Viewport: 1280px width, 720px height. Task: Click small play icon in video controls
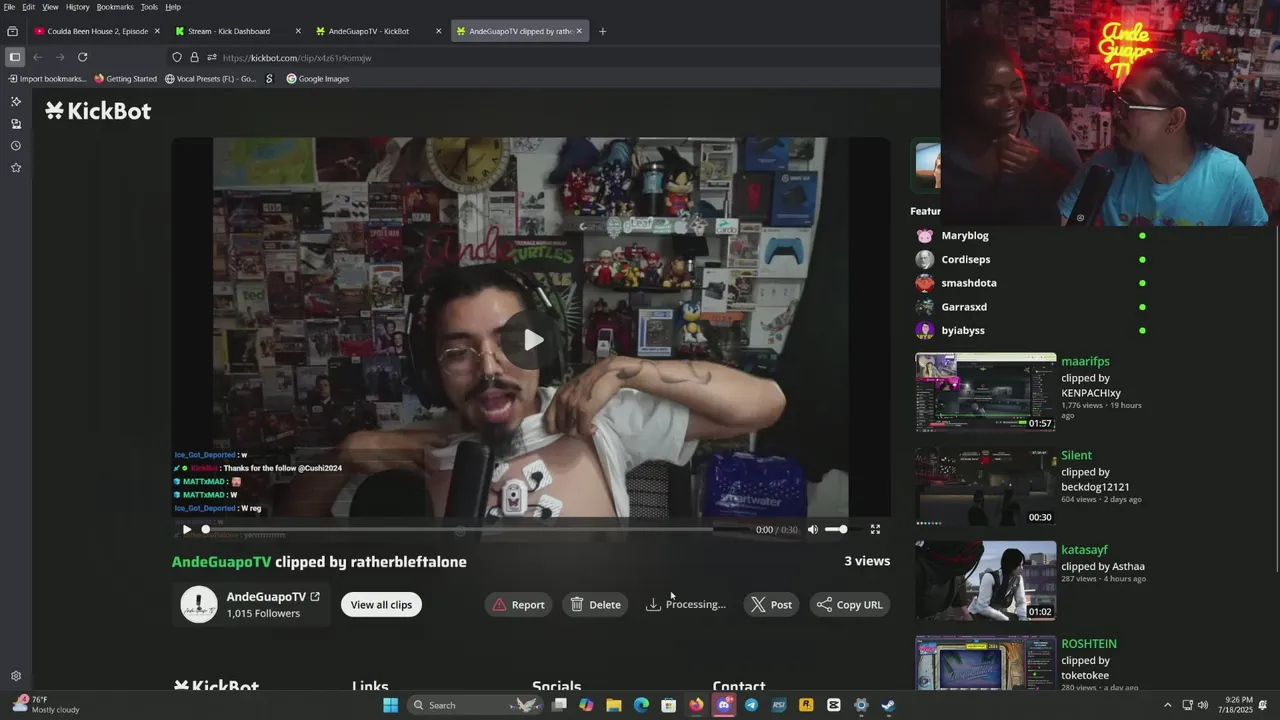pyautogui.click(x=186, y=530)
